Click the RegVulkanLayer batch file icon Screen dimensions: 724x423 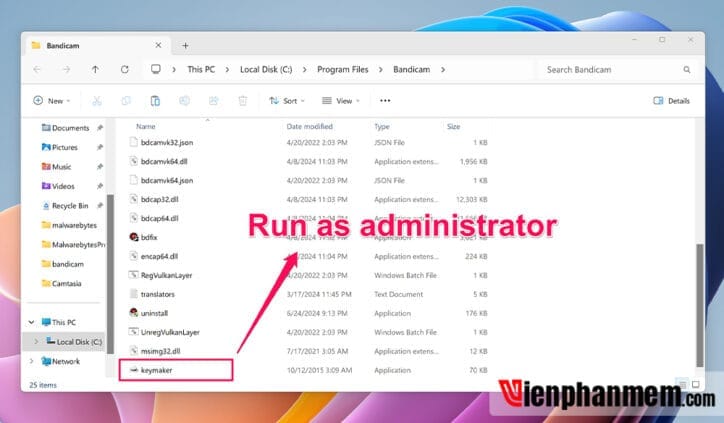click(x=133, y=275)
